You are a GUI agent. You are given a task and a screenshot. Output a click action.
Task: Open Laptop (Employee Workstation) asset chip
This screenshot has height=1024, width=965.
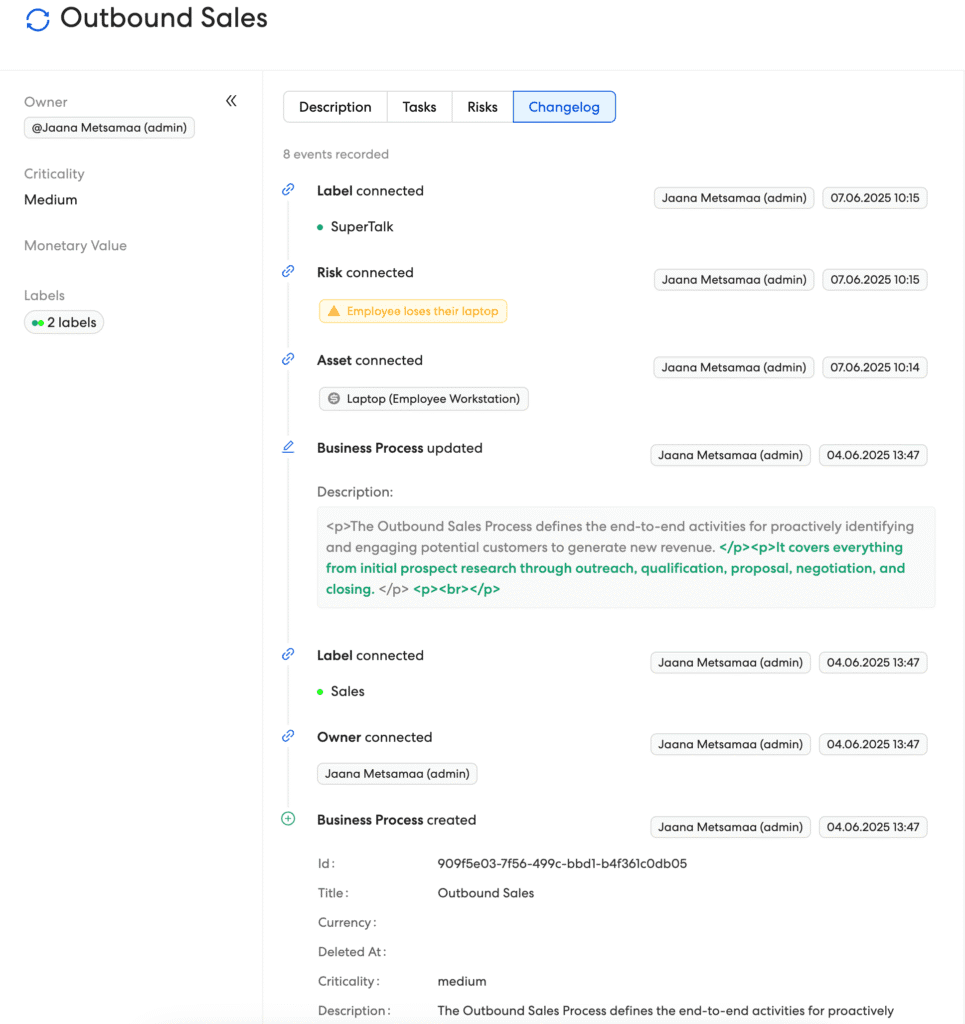click(424, 398)
